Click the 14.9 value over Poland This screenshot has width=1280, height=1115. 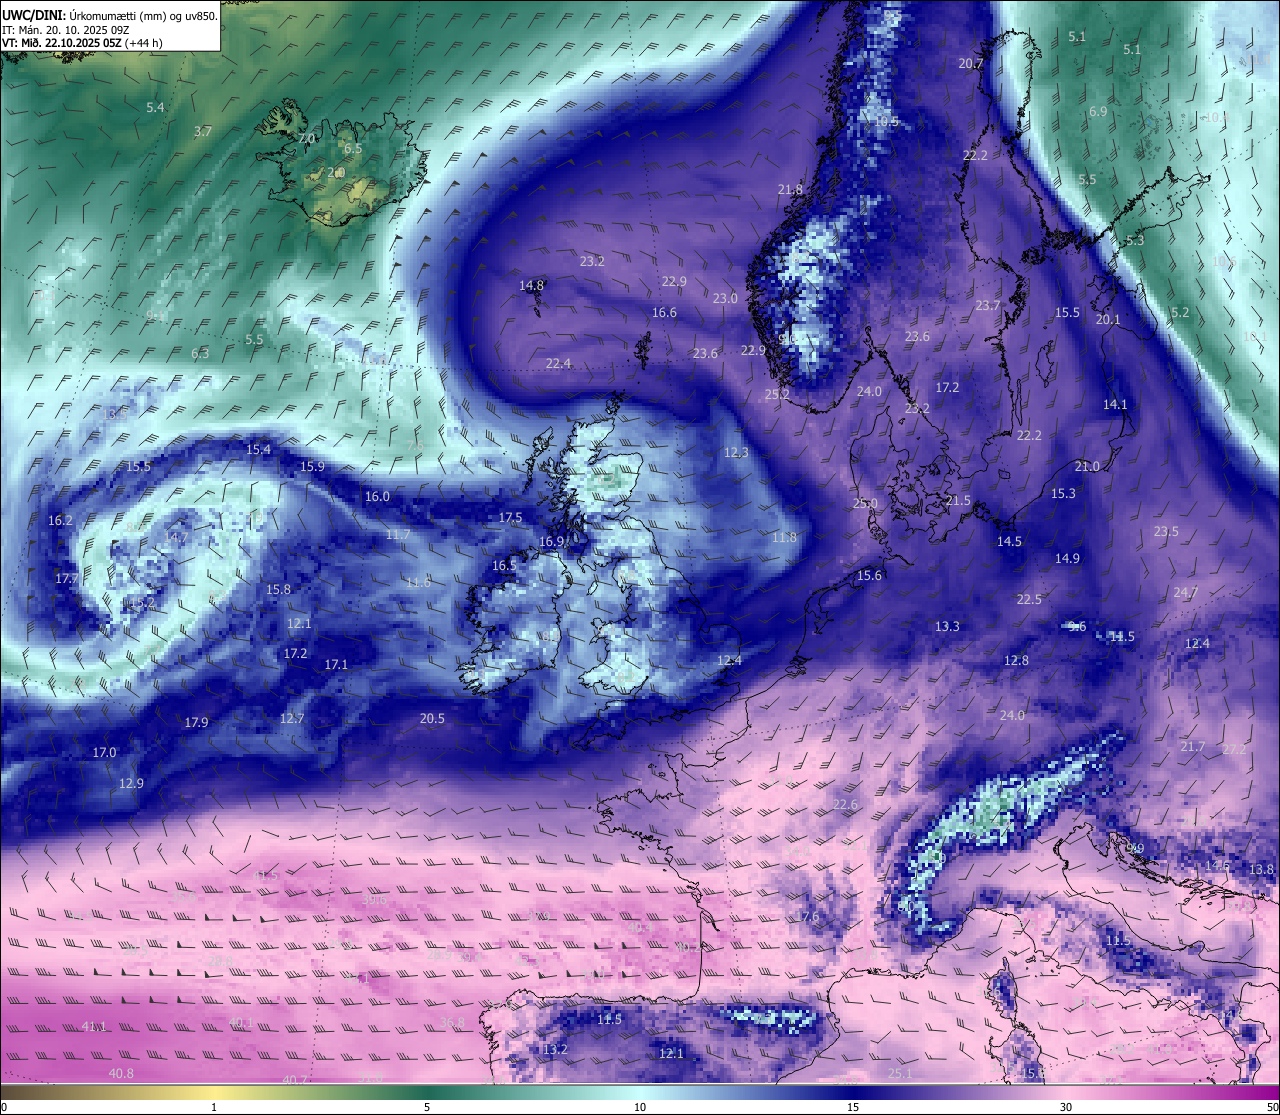tap(1067, 558)
